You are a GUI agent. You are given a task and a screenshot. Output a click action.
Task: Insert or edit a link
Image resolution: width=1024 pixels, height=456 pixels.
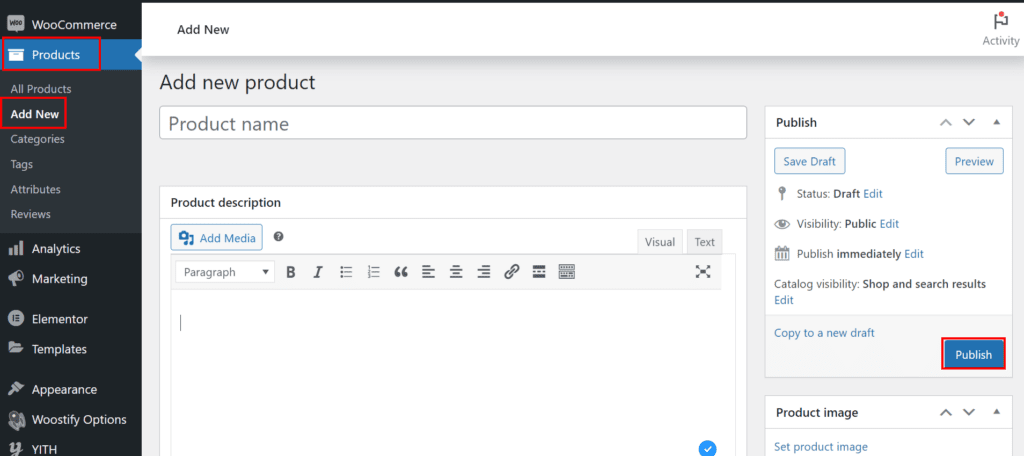pos(511,272)
